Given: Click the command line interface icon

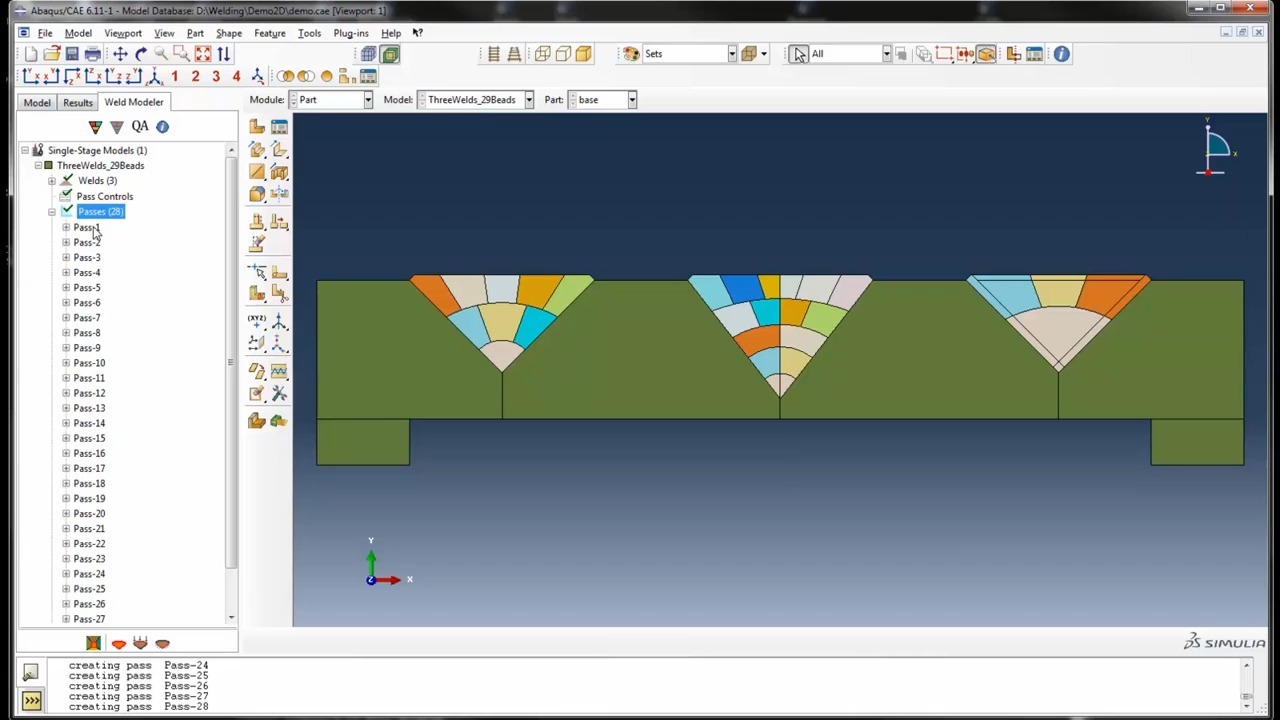Looking at the screenshot, I should pos(31,700).
